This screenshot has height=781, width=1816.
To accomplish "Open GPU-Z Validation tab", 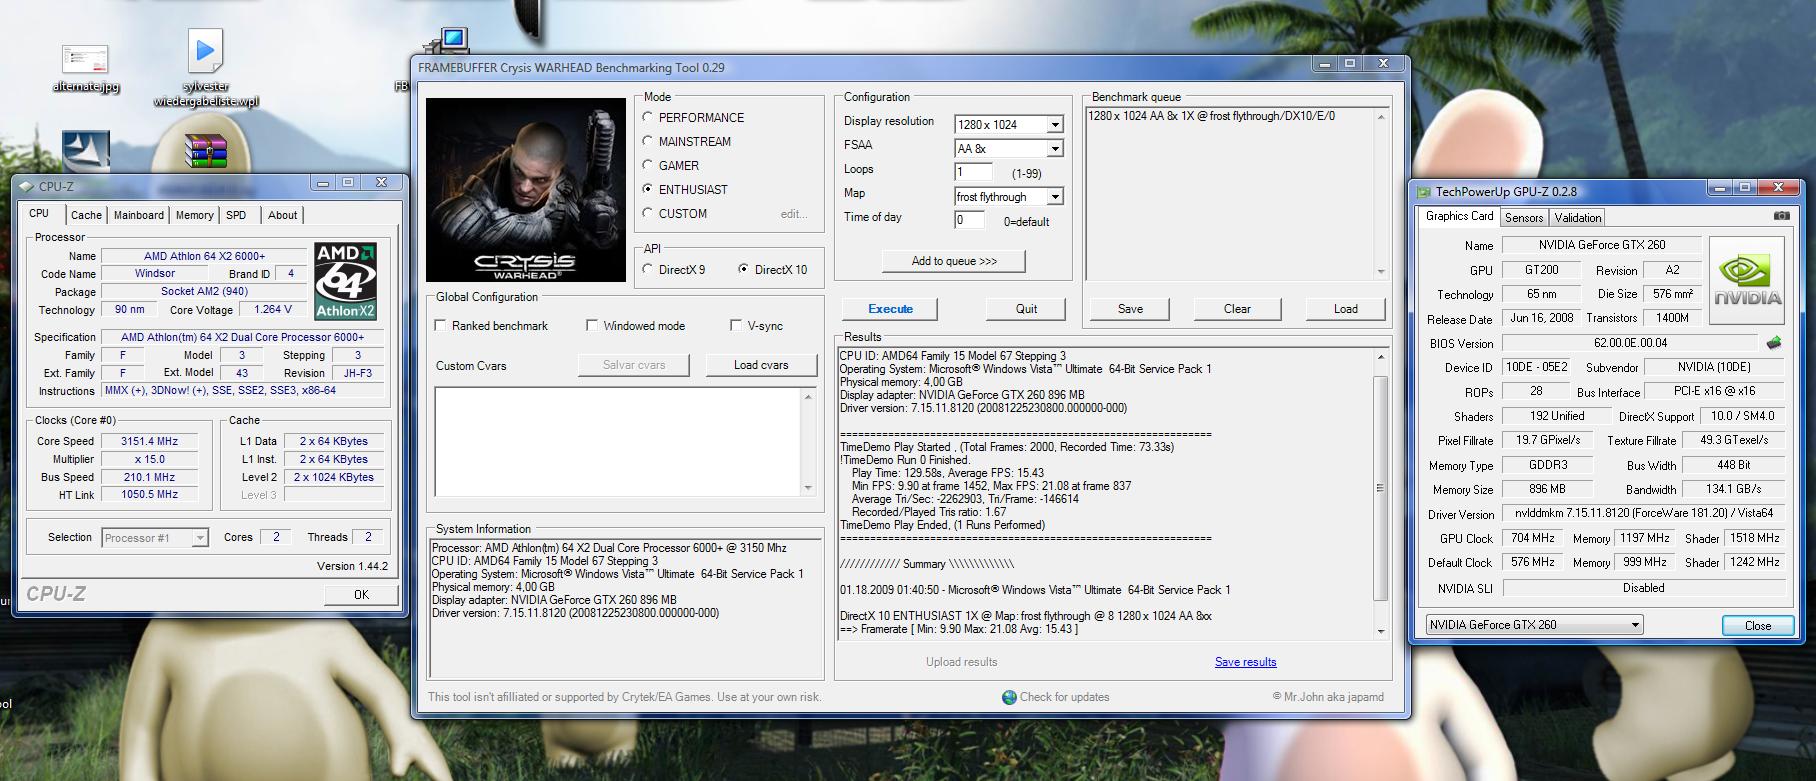I will pyautogui.click(x=1578, y=217).
